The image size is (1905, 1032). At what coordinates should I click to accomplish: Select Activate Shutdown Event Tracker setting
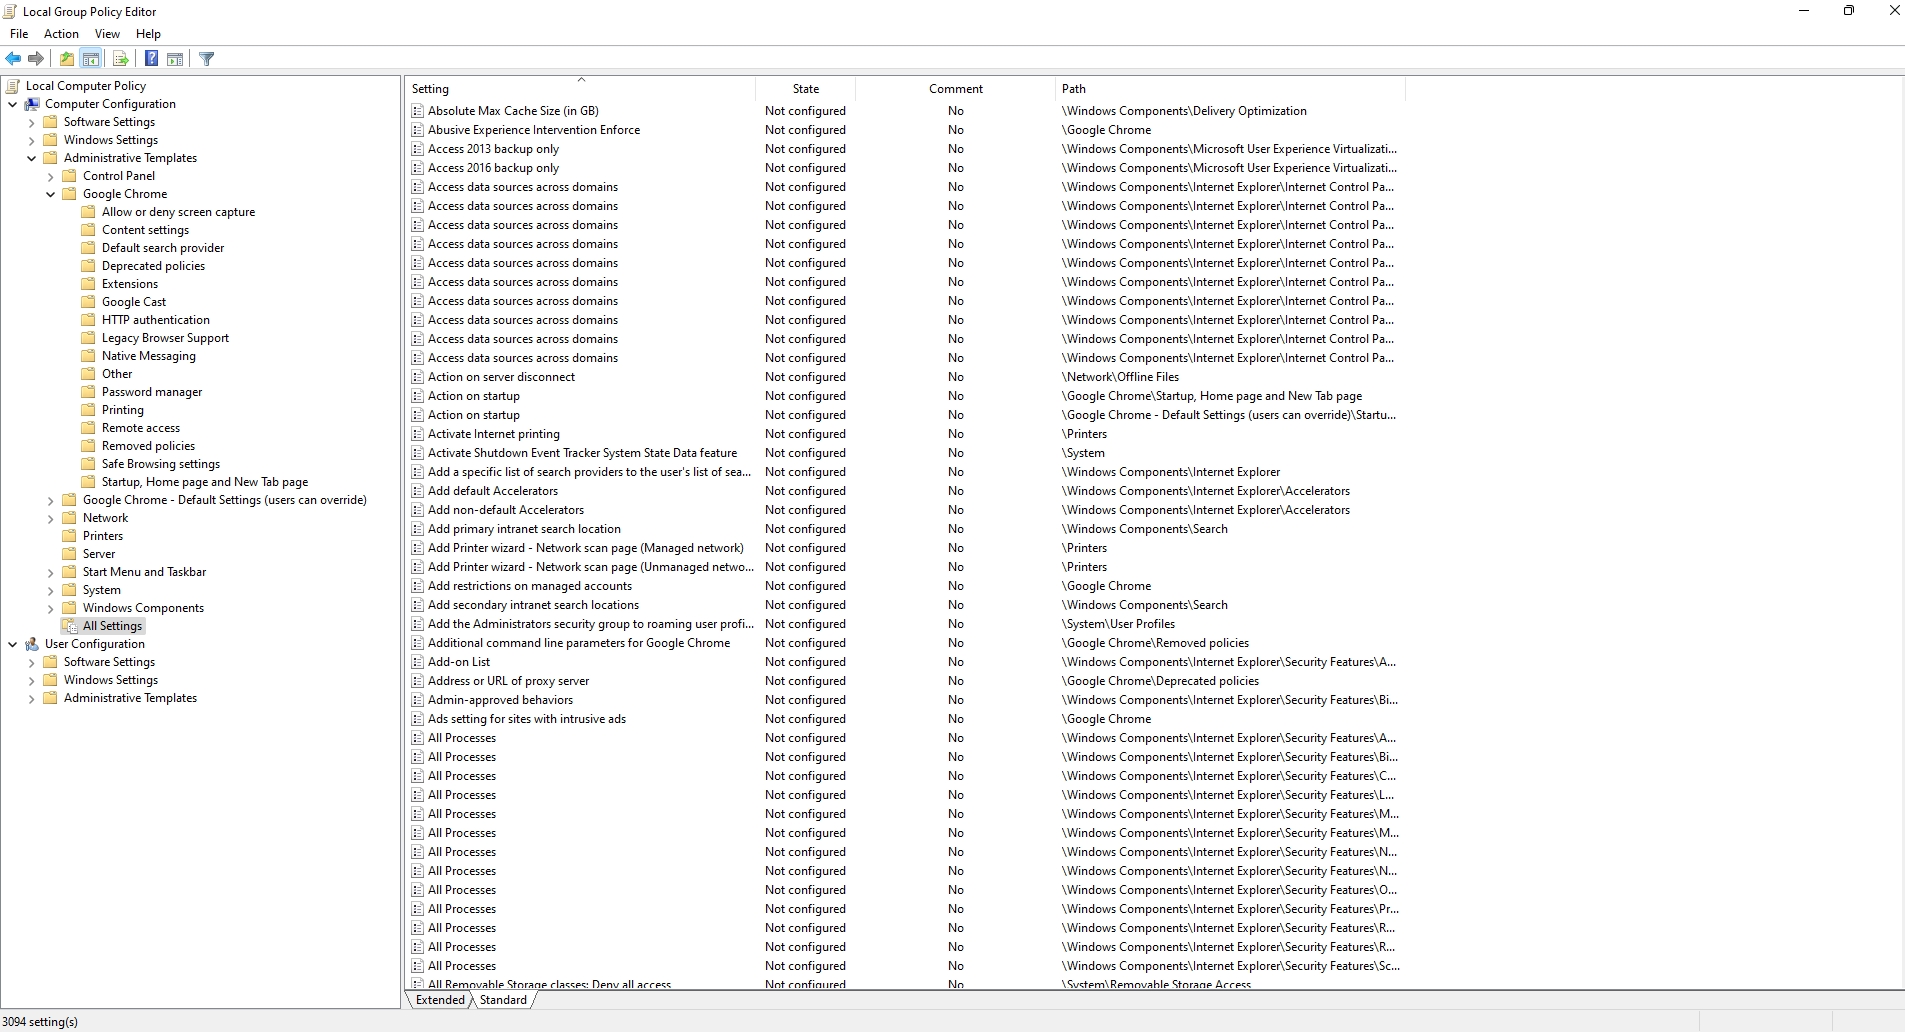click(582, 453)
